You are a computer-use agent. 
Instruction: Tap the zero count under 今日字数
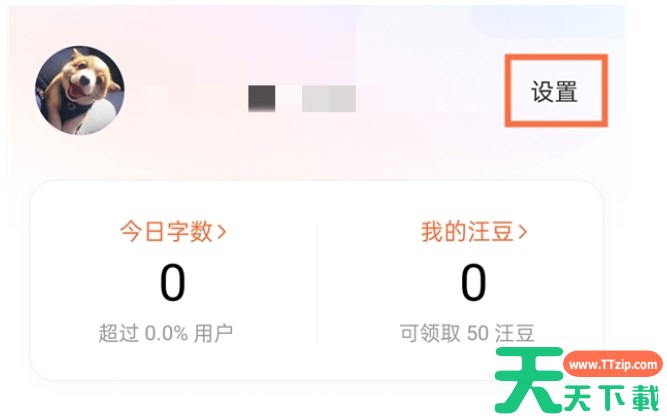pyautogui.click(x=172, y=284)
